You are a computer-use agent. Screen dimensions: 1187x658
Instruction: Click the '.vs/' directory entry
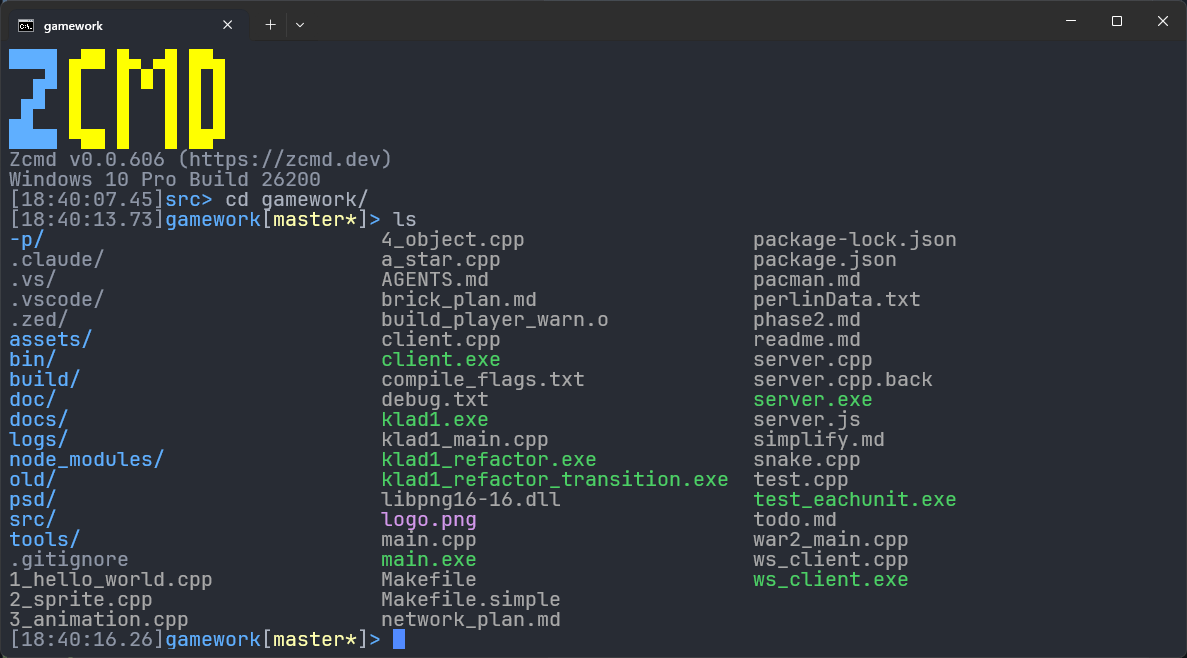point(33,279)
